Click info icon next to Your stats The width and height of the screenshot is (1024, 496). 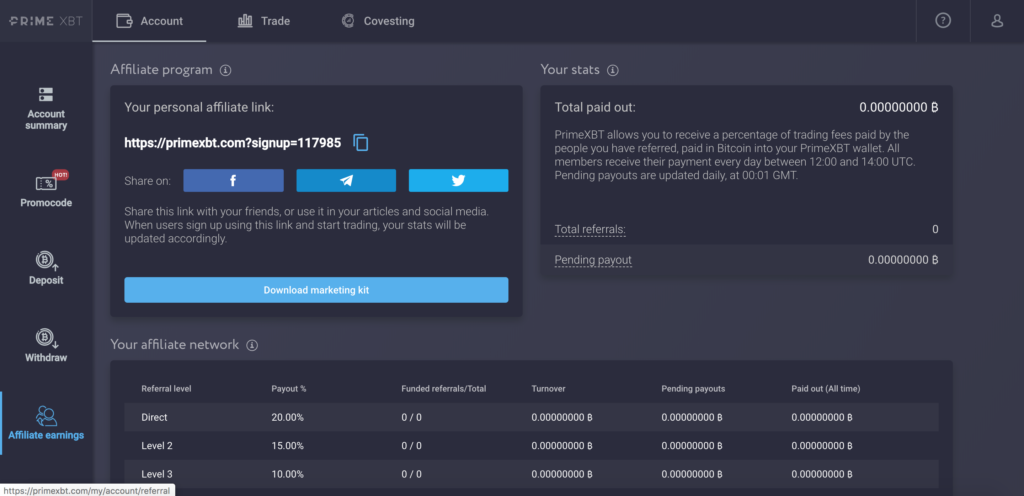click(x=613, y=70)
